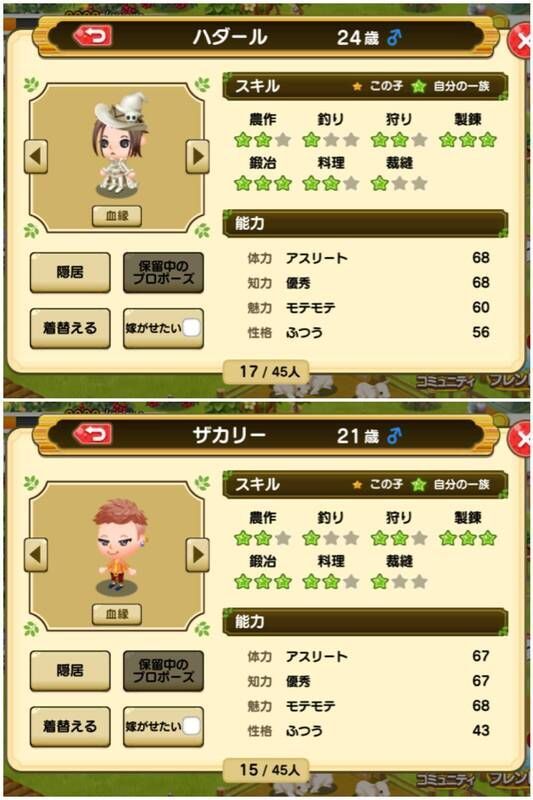Open ザカリー's 保留中のプロポーズ pending proposals
Image resolution: width=533 pixels, height=800 pixels.
point(163,671)
